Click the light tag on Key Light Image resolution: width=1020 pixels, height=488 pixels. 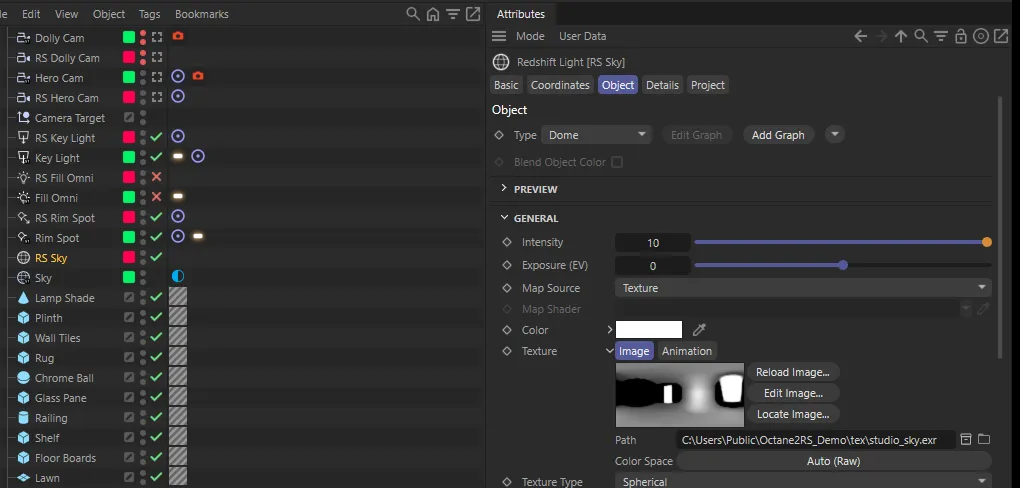click(x=178, y=157)
